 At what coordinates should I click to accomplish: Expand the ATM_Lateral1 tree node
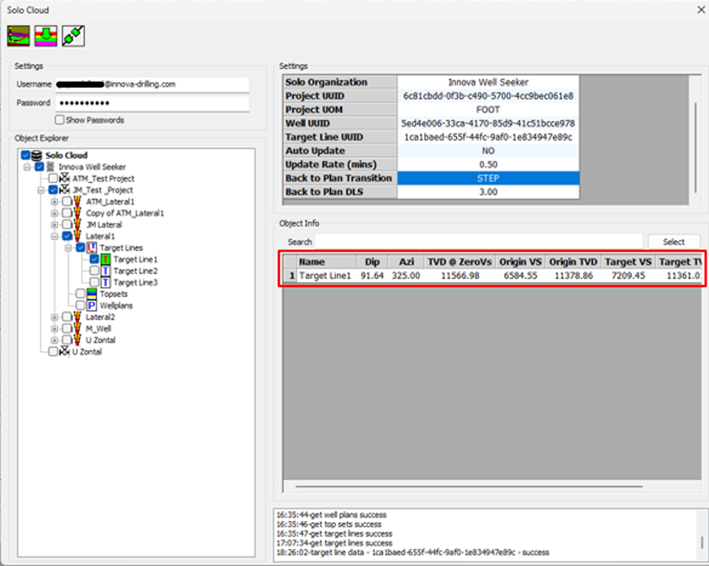coord(55,201)
